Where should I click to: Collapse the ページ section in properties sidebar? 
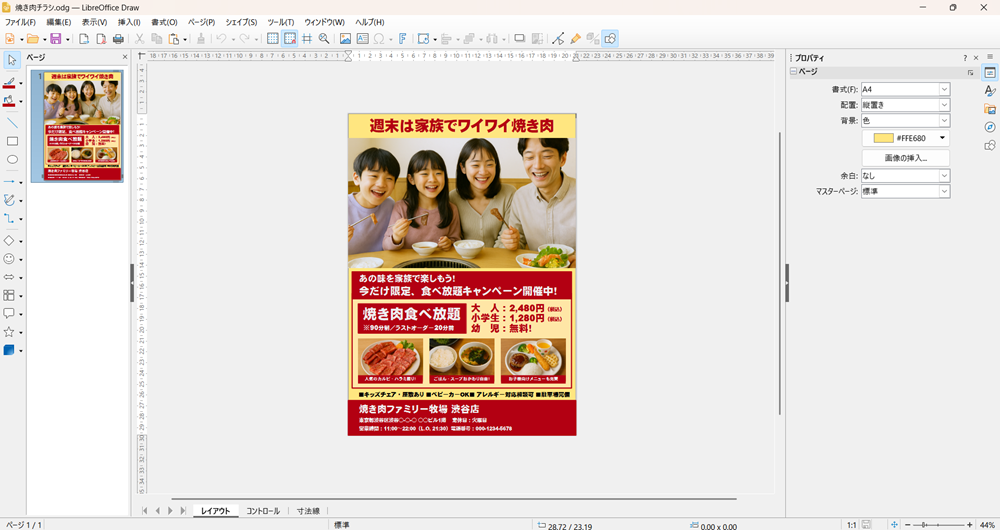[793, 72]
